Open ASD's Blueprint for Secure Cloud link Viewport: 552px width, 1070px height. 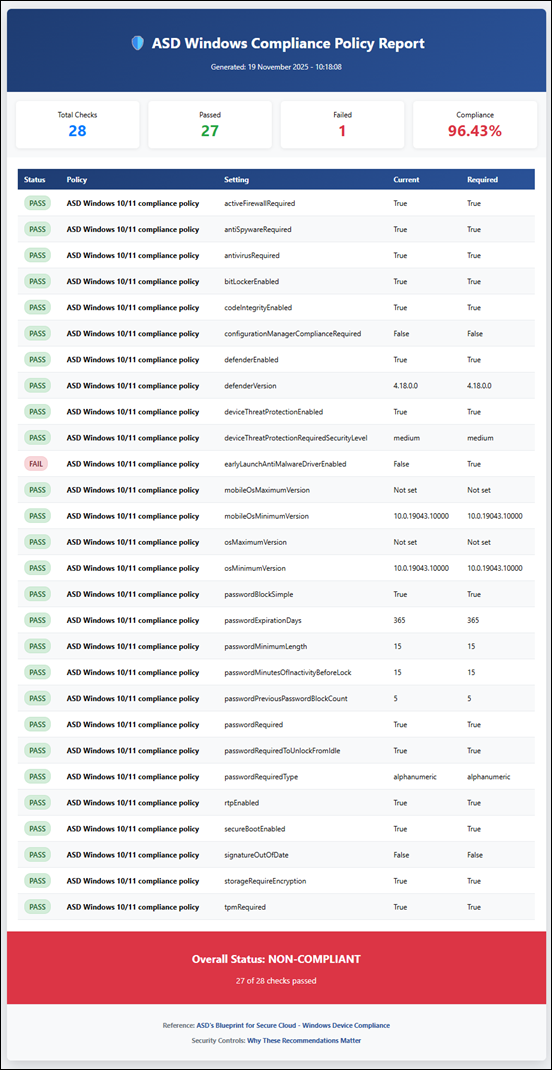(293, 1025)
